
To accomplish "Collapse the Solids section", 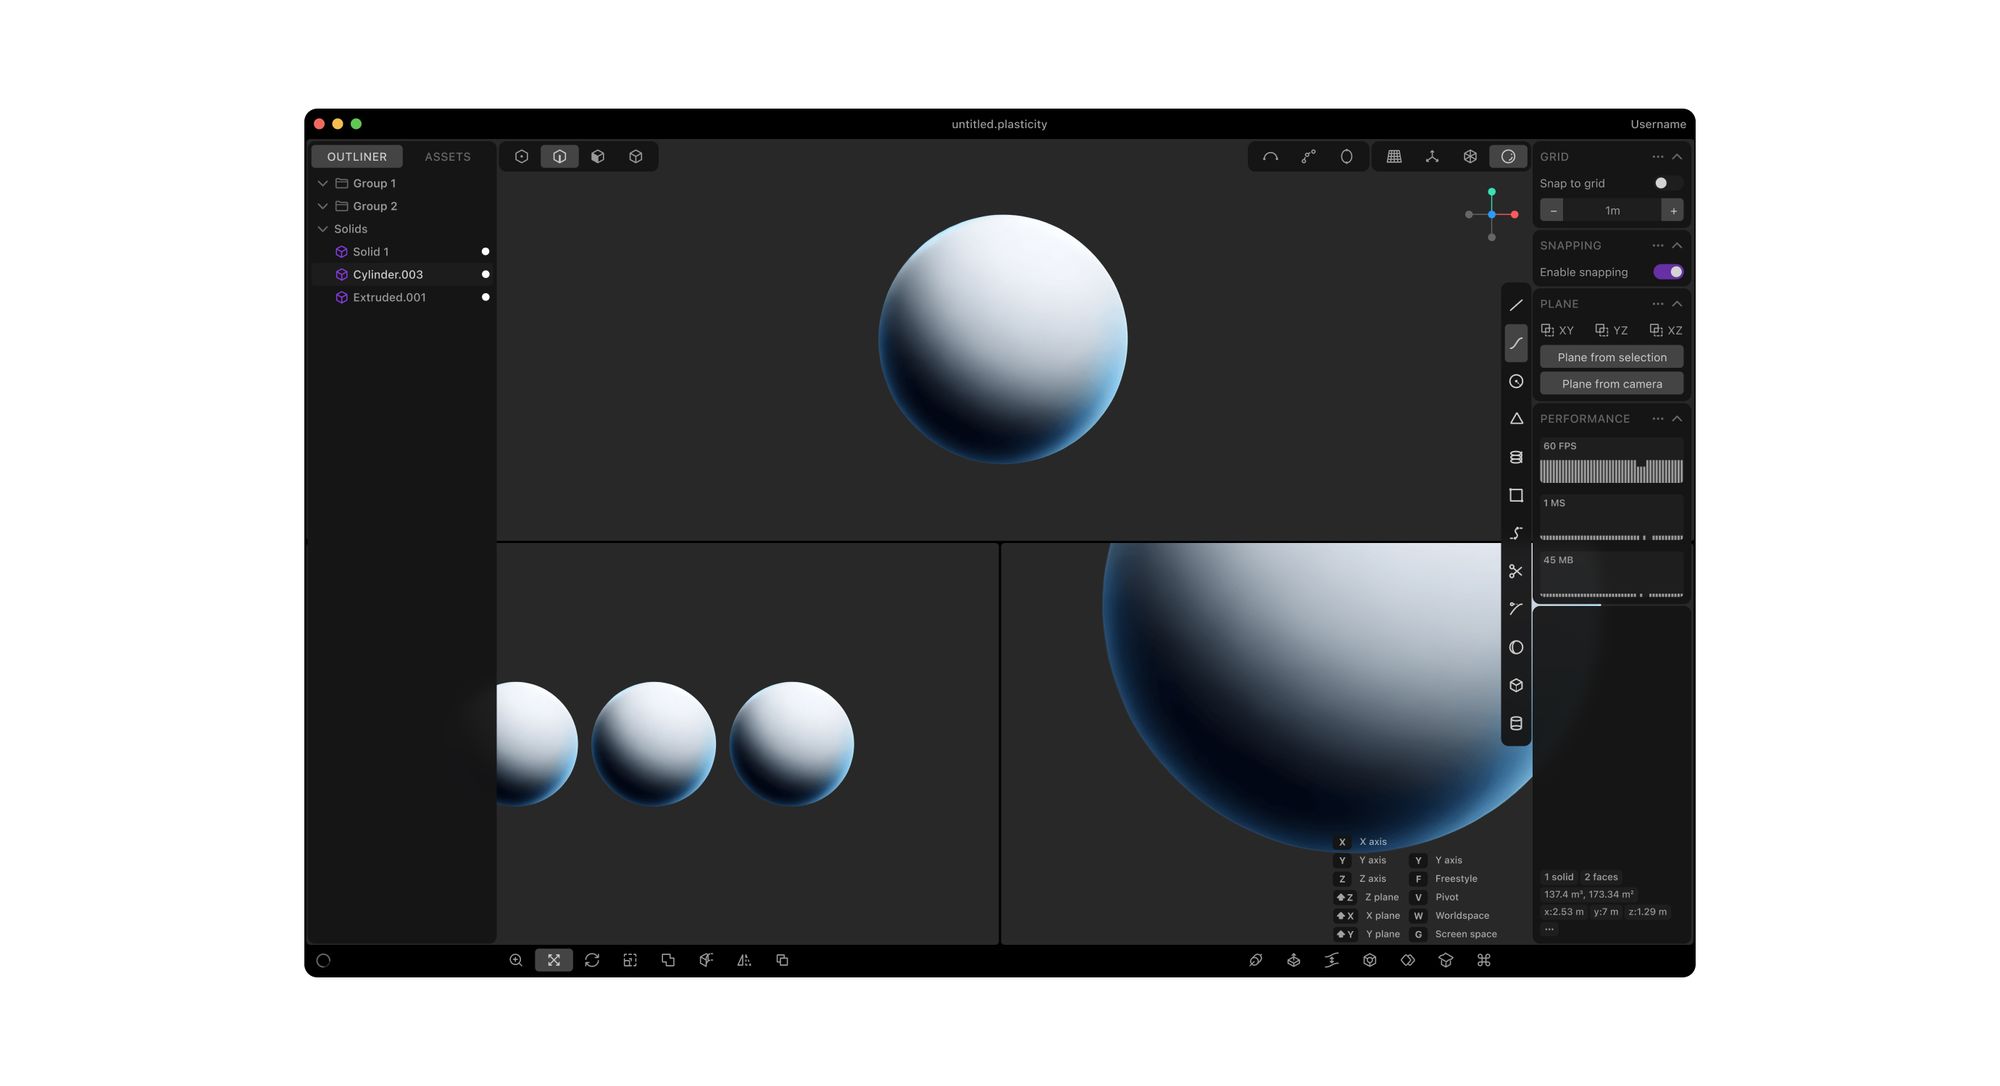I will [x=323, y=229].
